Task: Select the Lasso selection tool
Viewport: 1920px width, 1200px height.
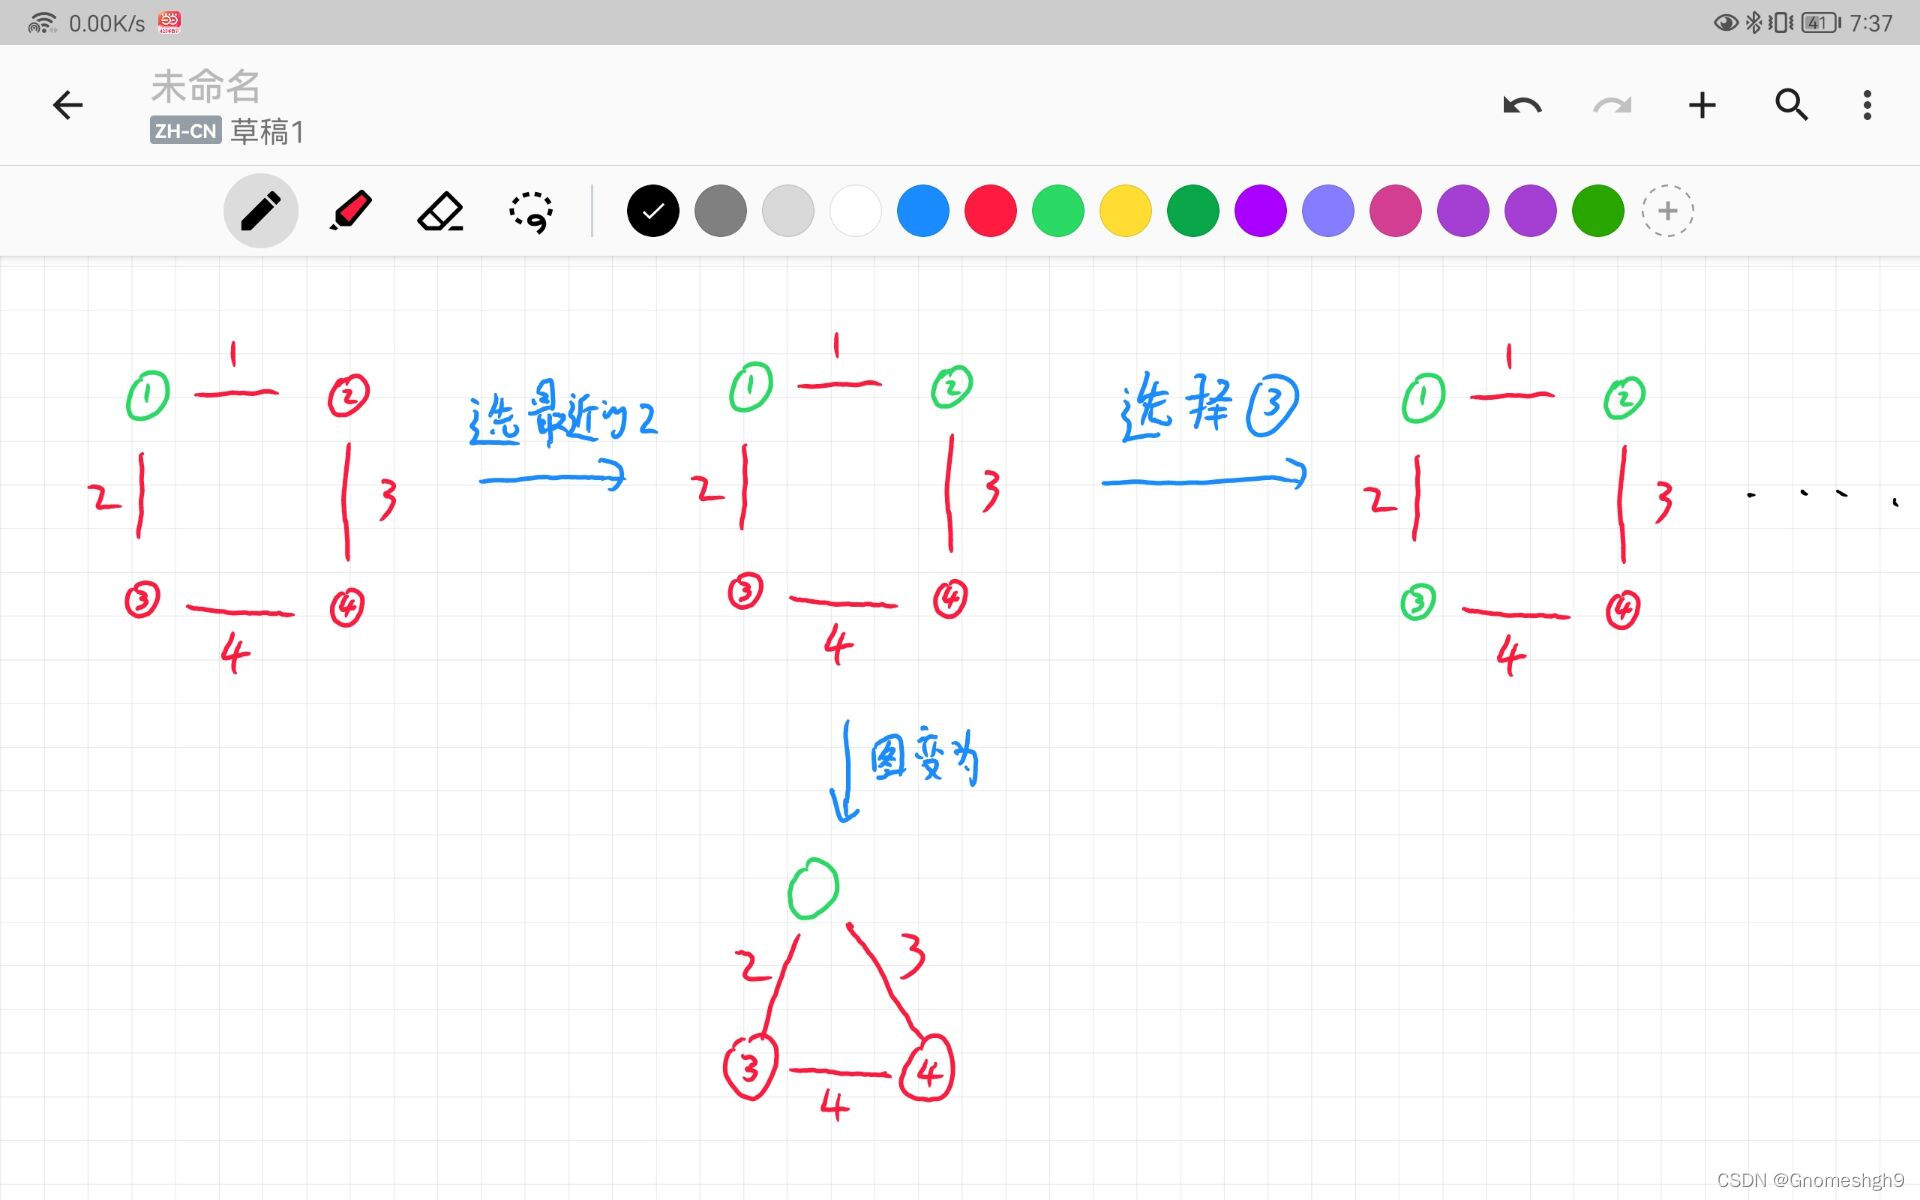Action: (531, 212)
